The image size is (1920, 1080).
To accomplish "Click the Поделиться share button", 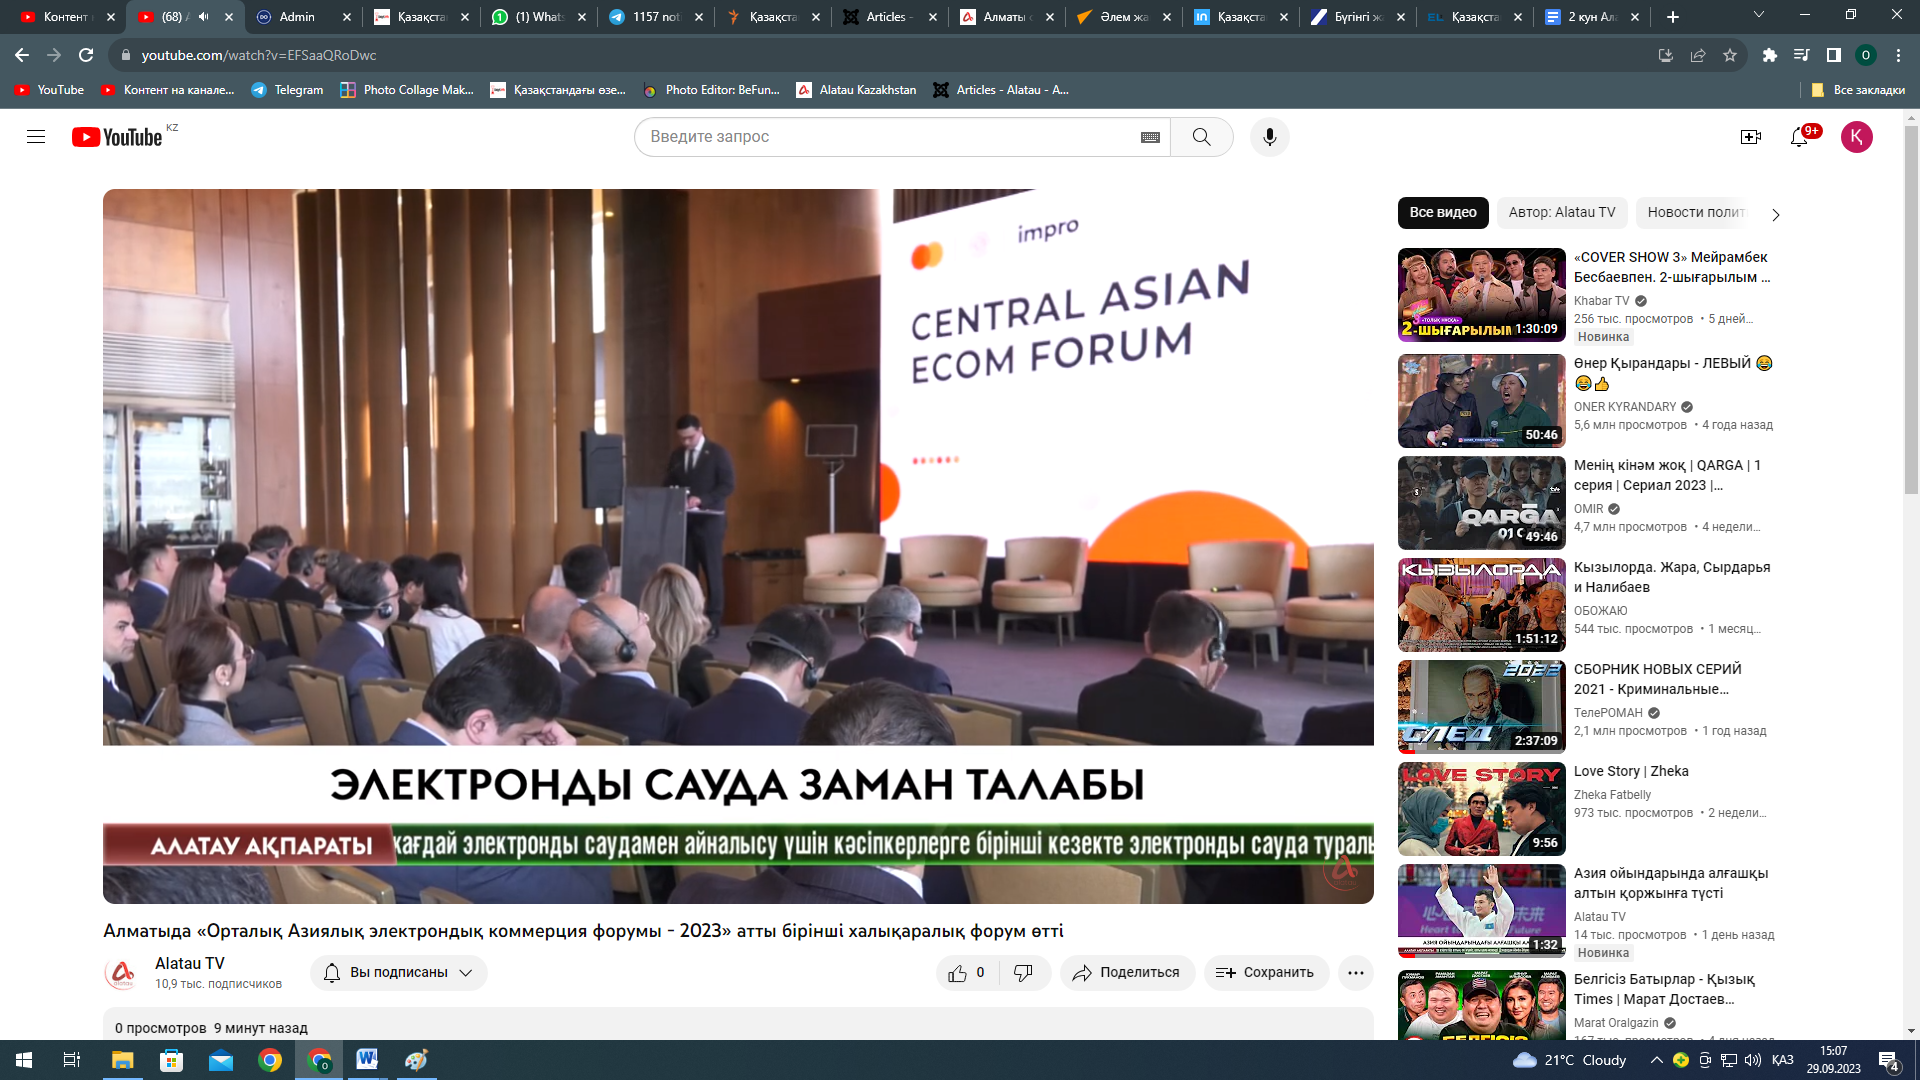I will pyautogui.click(x=1127, y=973).
